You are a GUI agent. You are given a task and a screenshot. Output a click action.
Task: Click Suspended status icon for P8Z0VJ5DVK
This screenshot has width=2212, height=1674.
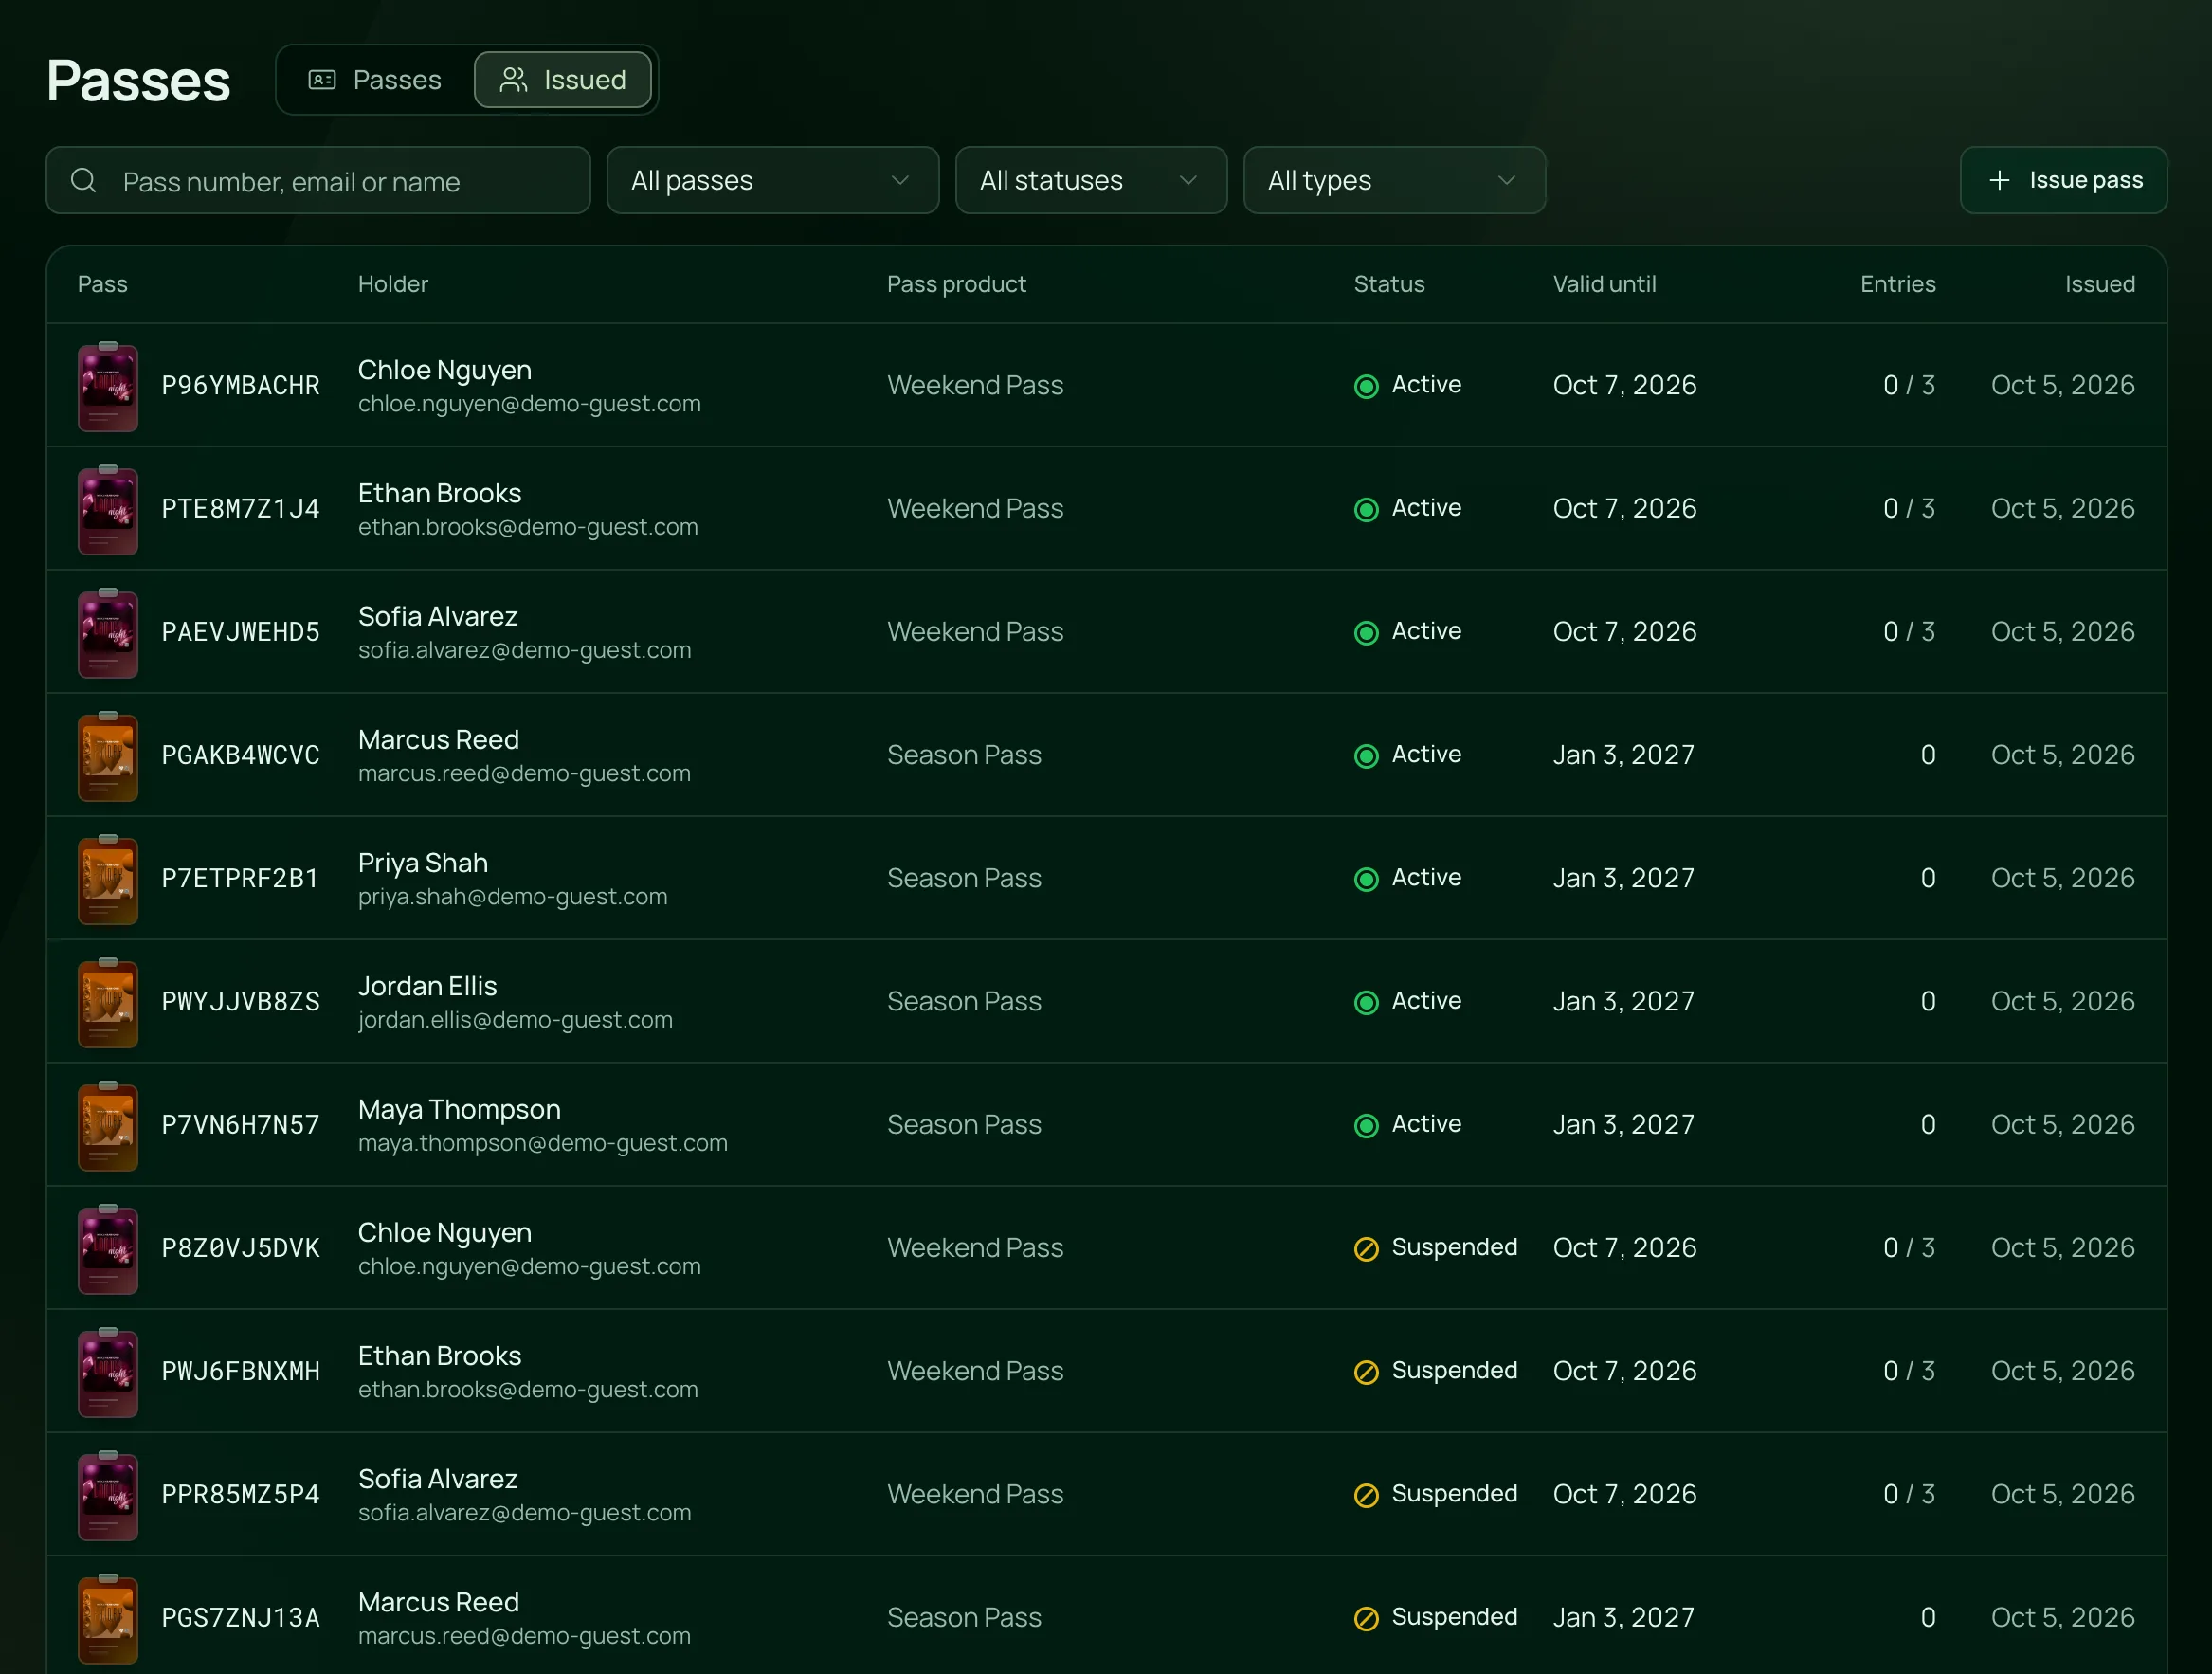tap(1366, 1249)
